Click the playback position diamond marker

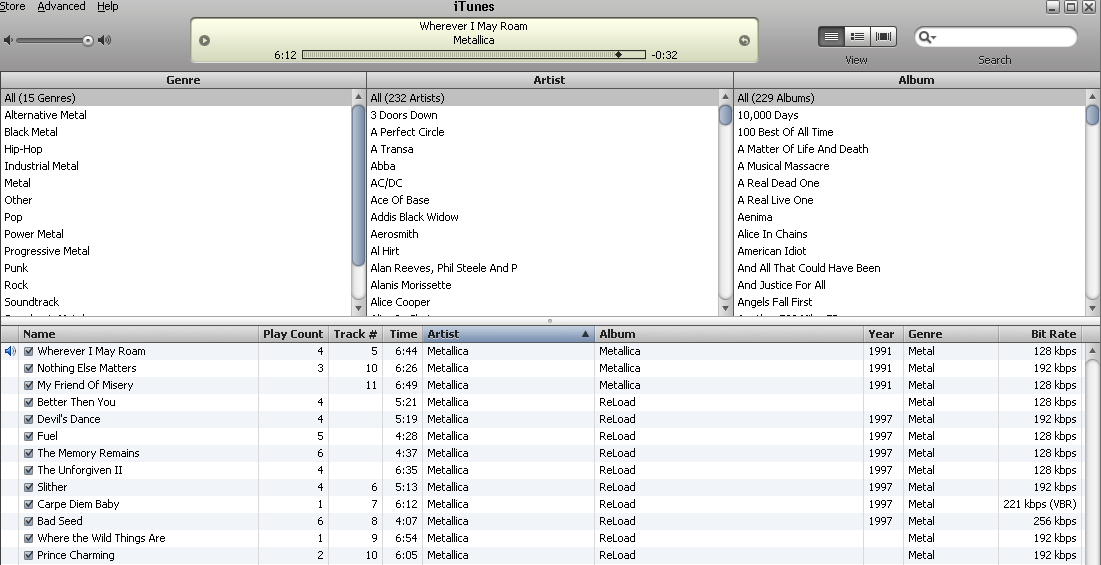[619, 55]
